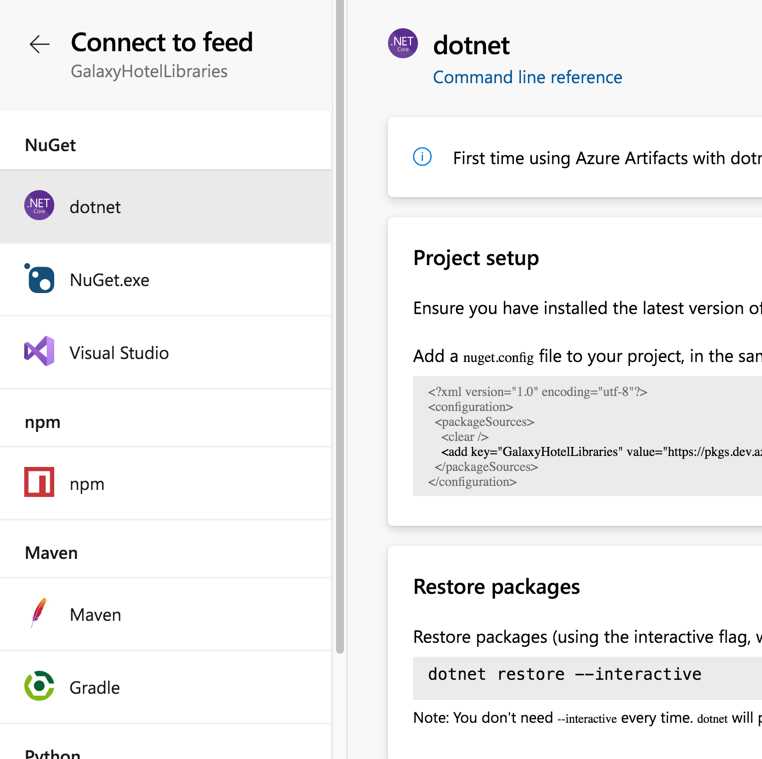
Task: Click the sidebar vertical scrollbar
Action: [340, 327]
